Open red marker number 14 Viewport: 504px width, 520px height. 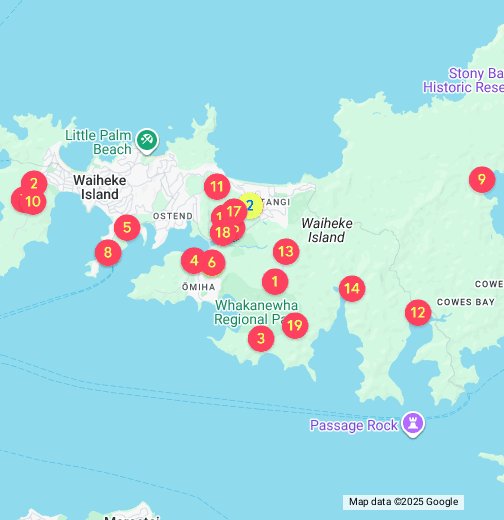(352, 289)
